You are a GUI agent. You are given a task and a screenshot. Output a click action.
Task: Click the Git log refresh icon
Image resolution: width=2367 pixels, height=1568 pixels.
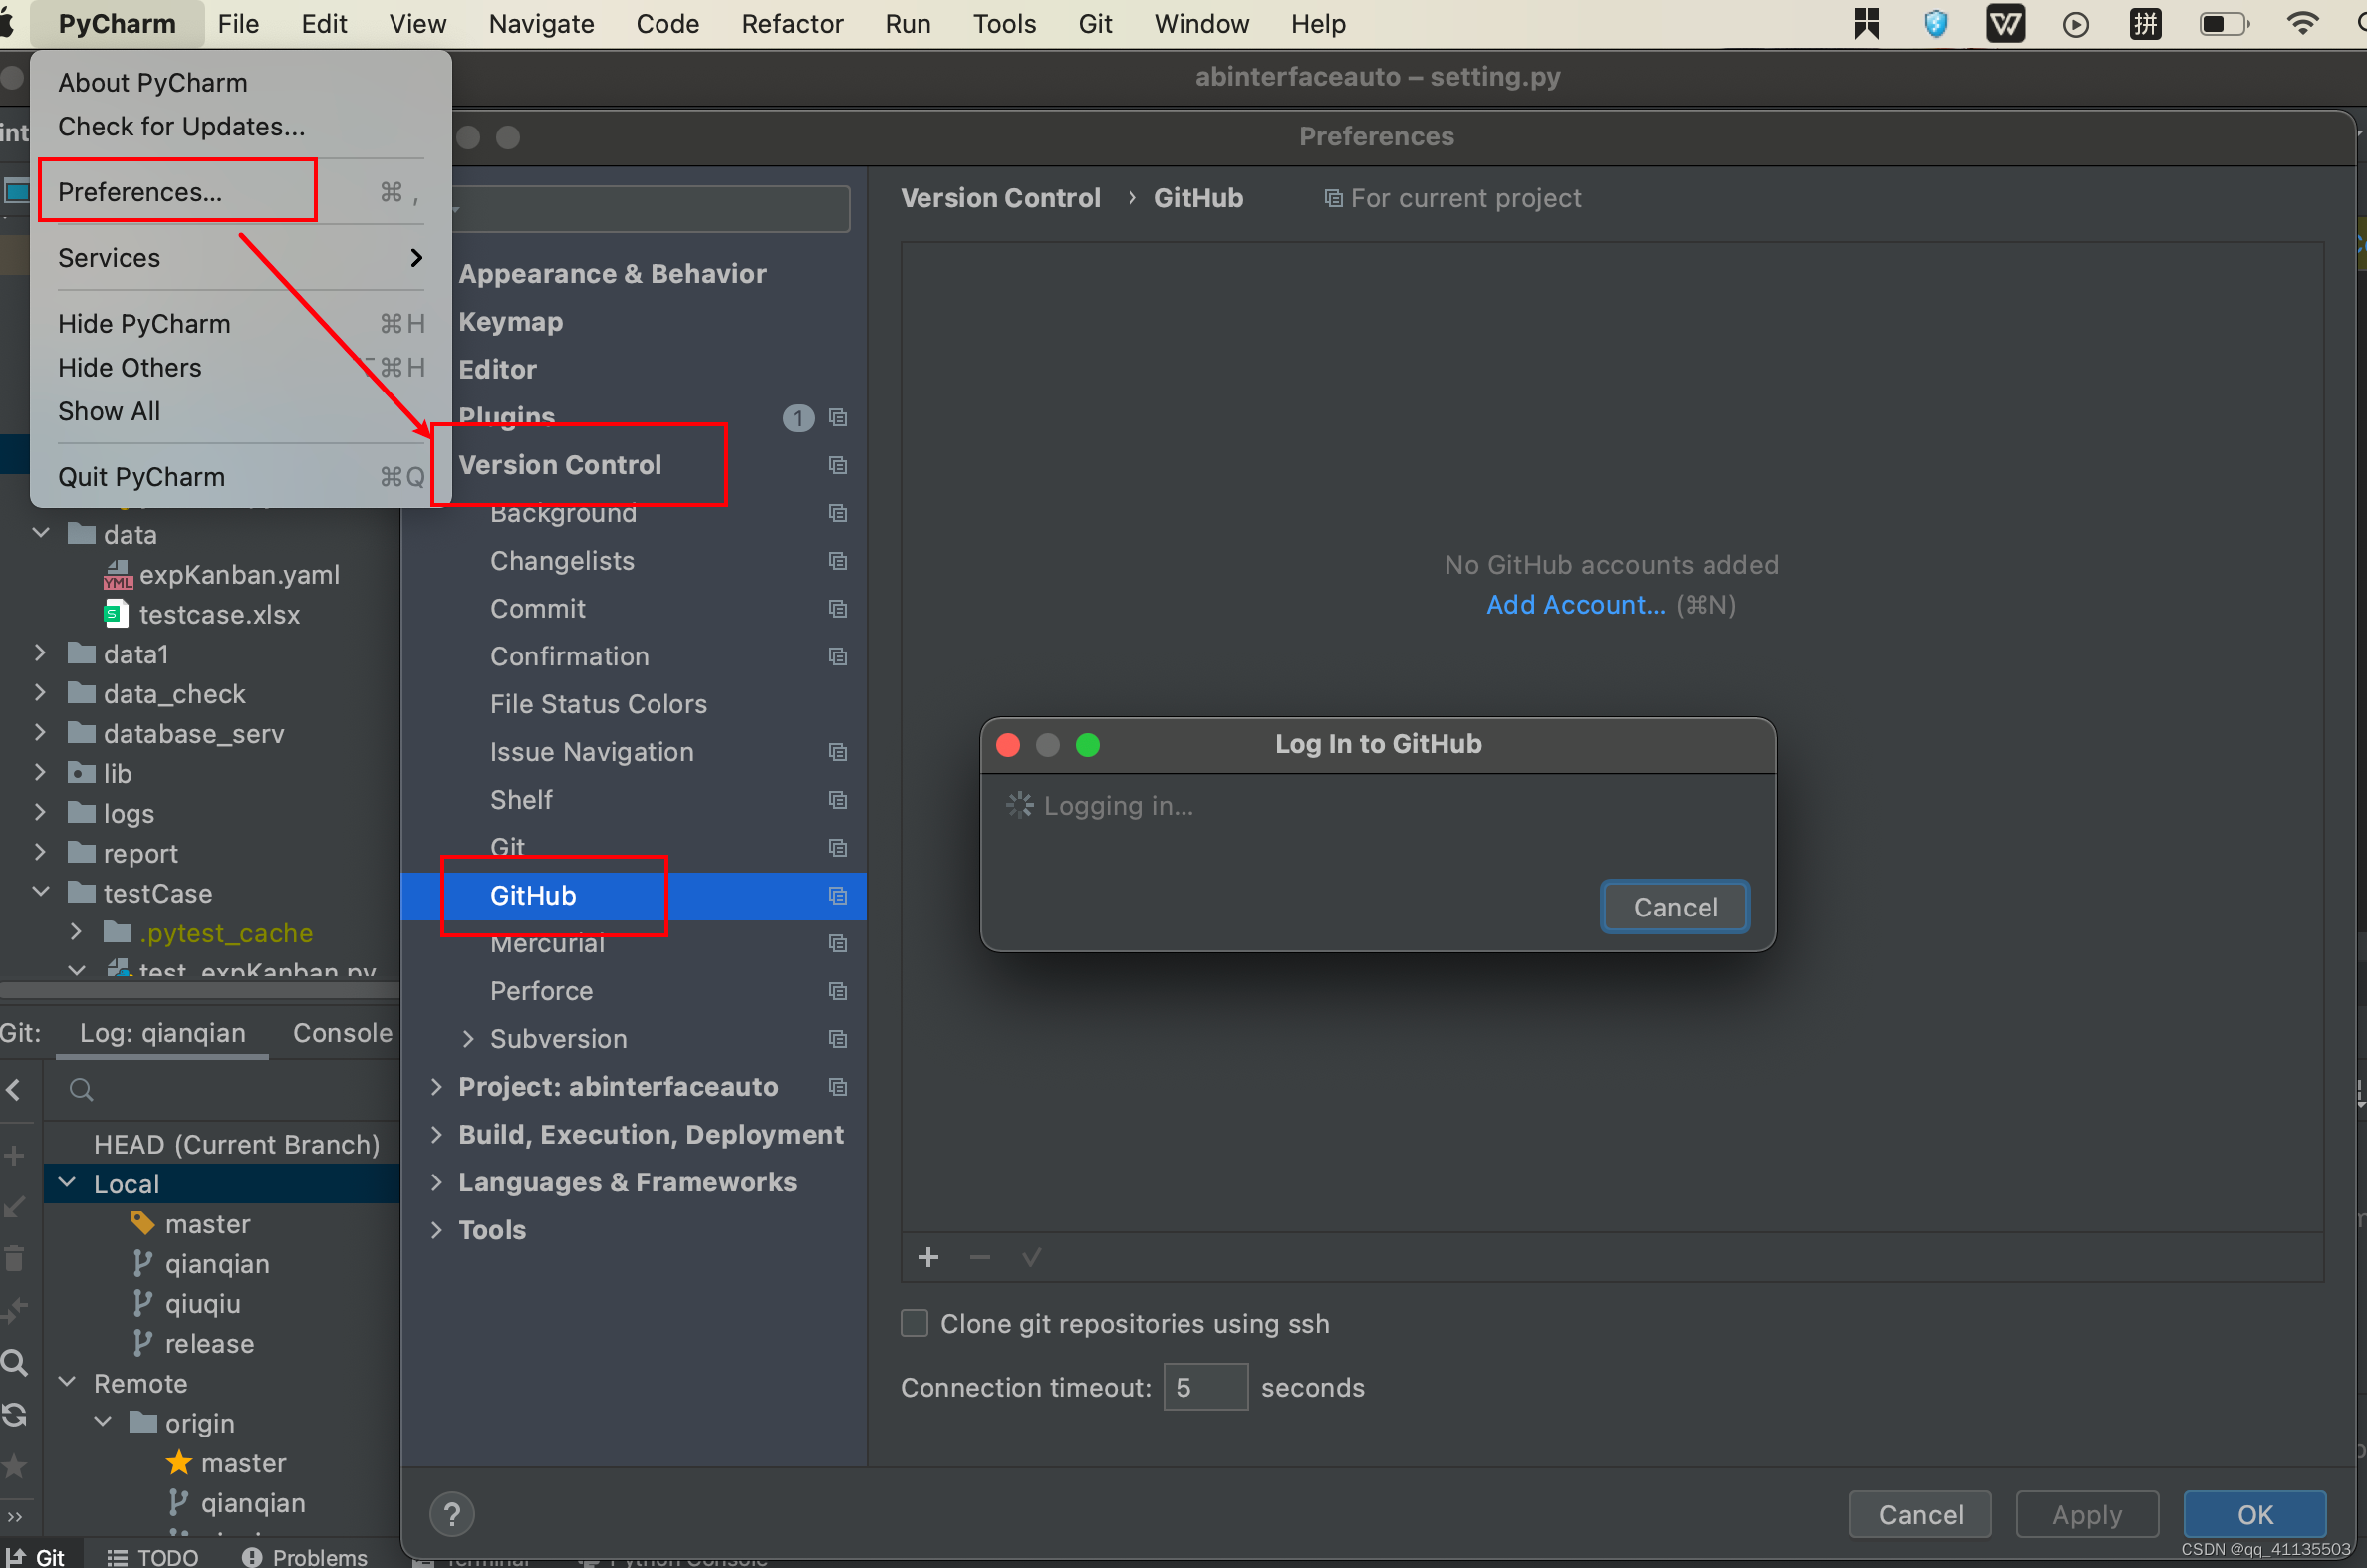click(14, 1414)
